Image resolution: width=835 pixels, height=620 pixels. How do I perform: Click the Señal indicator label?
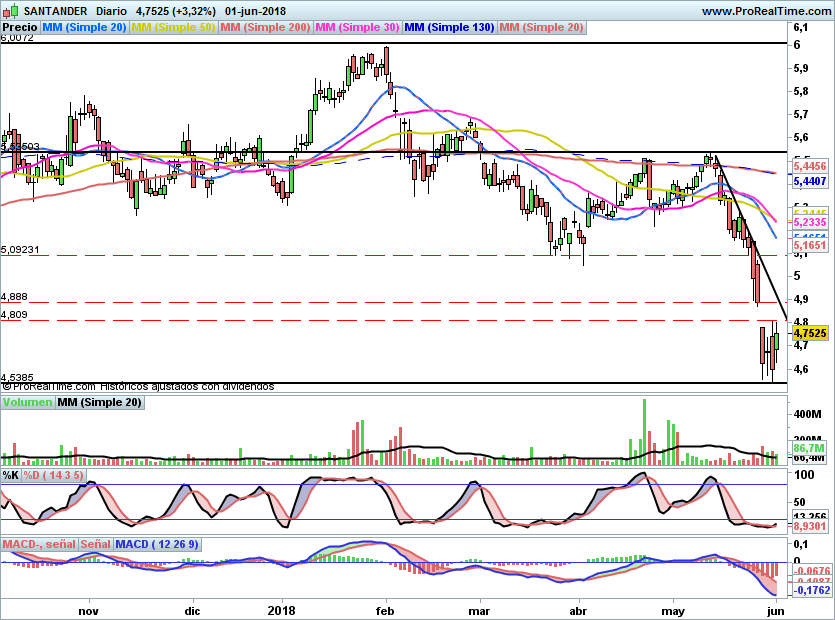point(95,544)
